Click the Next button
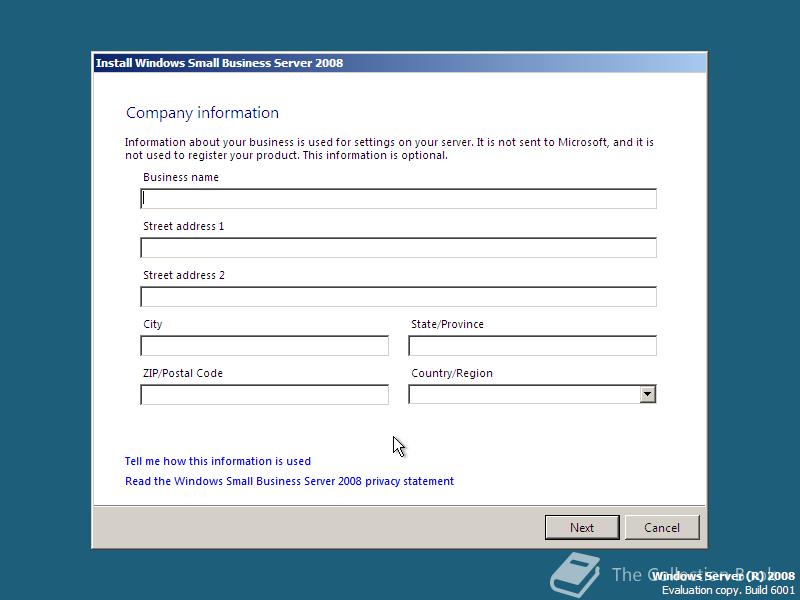 click(582, 528)
